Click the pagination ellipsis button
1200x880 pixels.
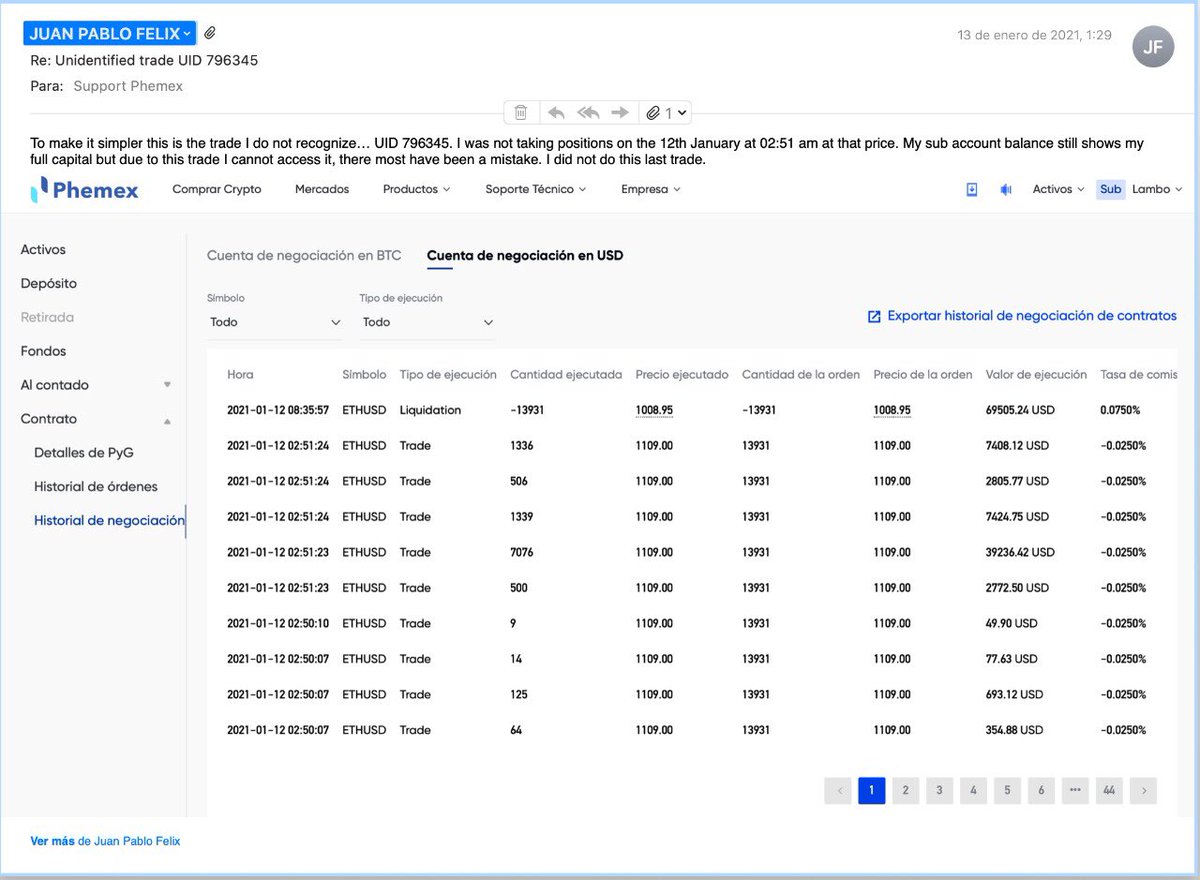(1075, 791)
